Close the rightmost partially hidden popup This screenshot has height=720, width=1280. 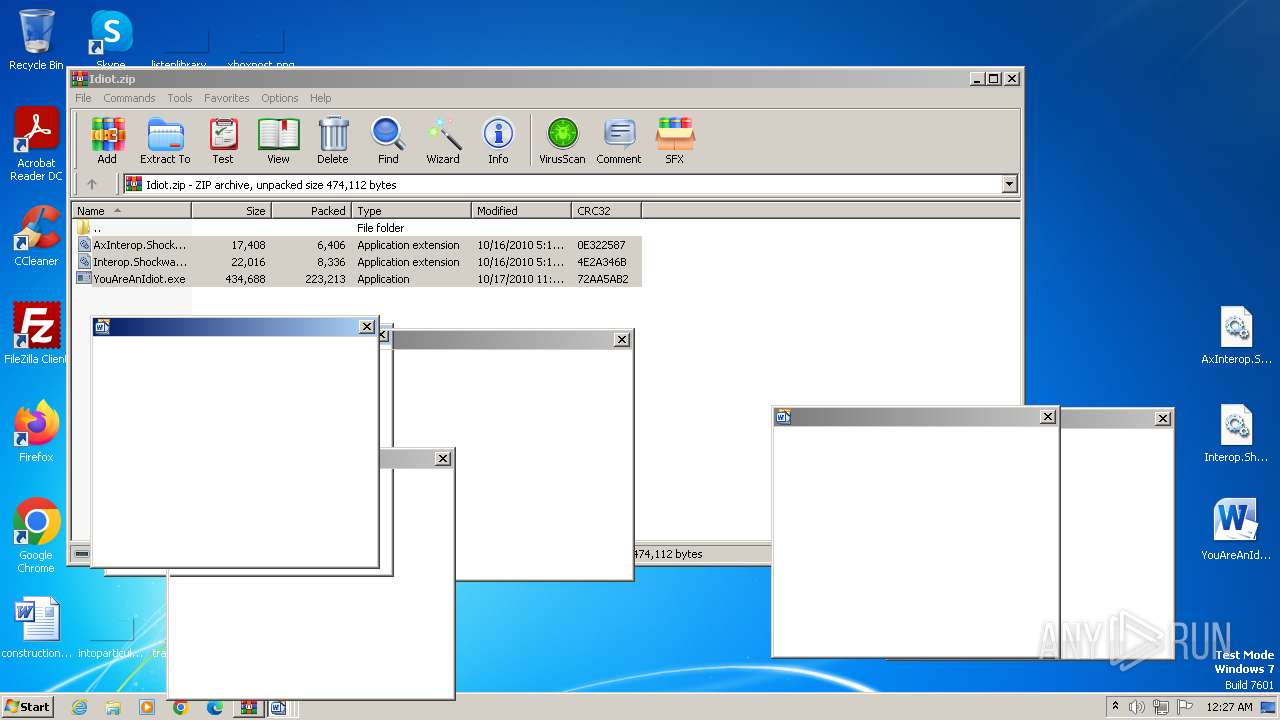[x=1162, y=419]
